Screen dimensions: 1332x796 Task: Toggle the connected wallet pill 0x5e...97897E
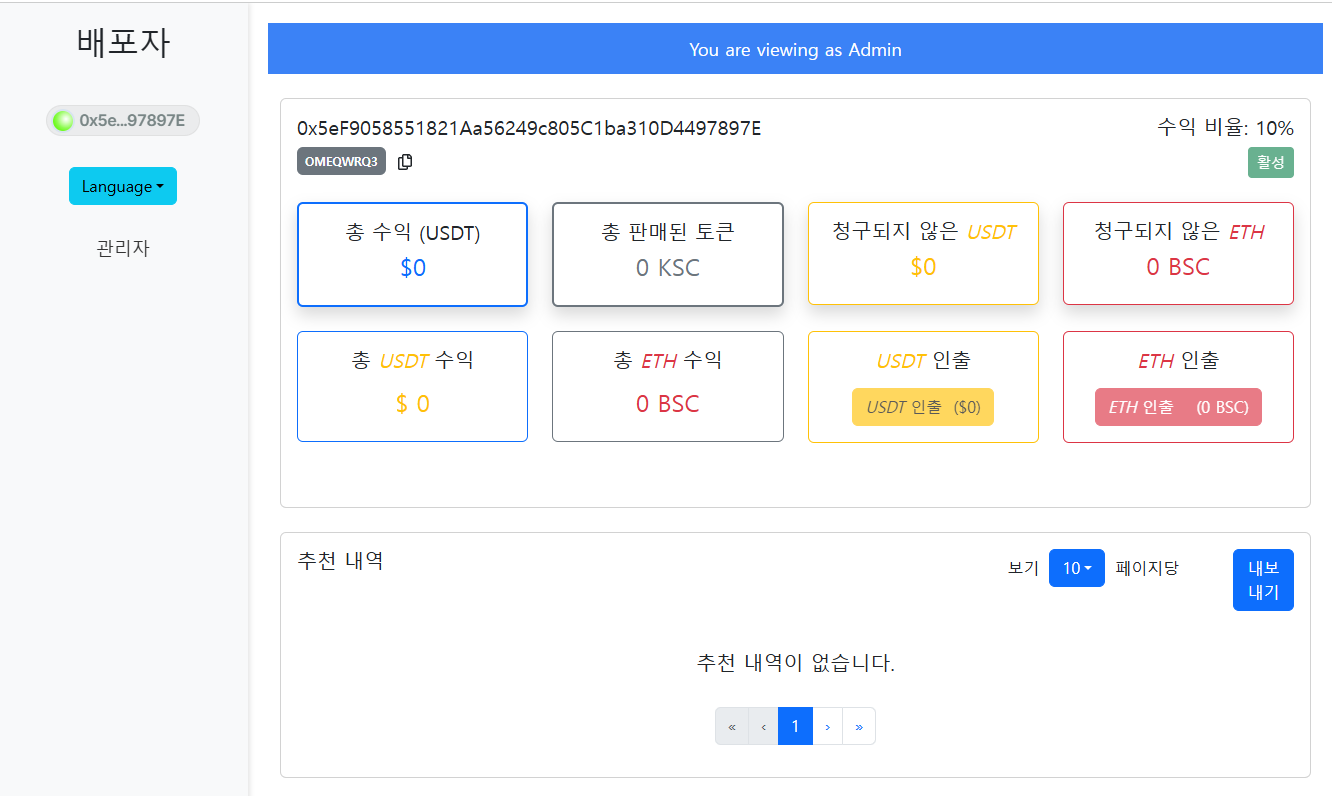(122, 120)
